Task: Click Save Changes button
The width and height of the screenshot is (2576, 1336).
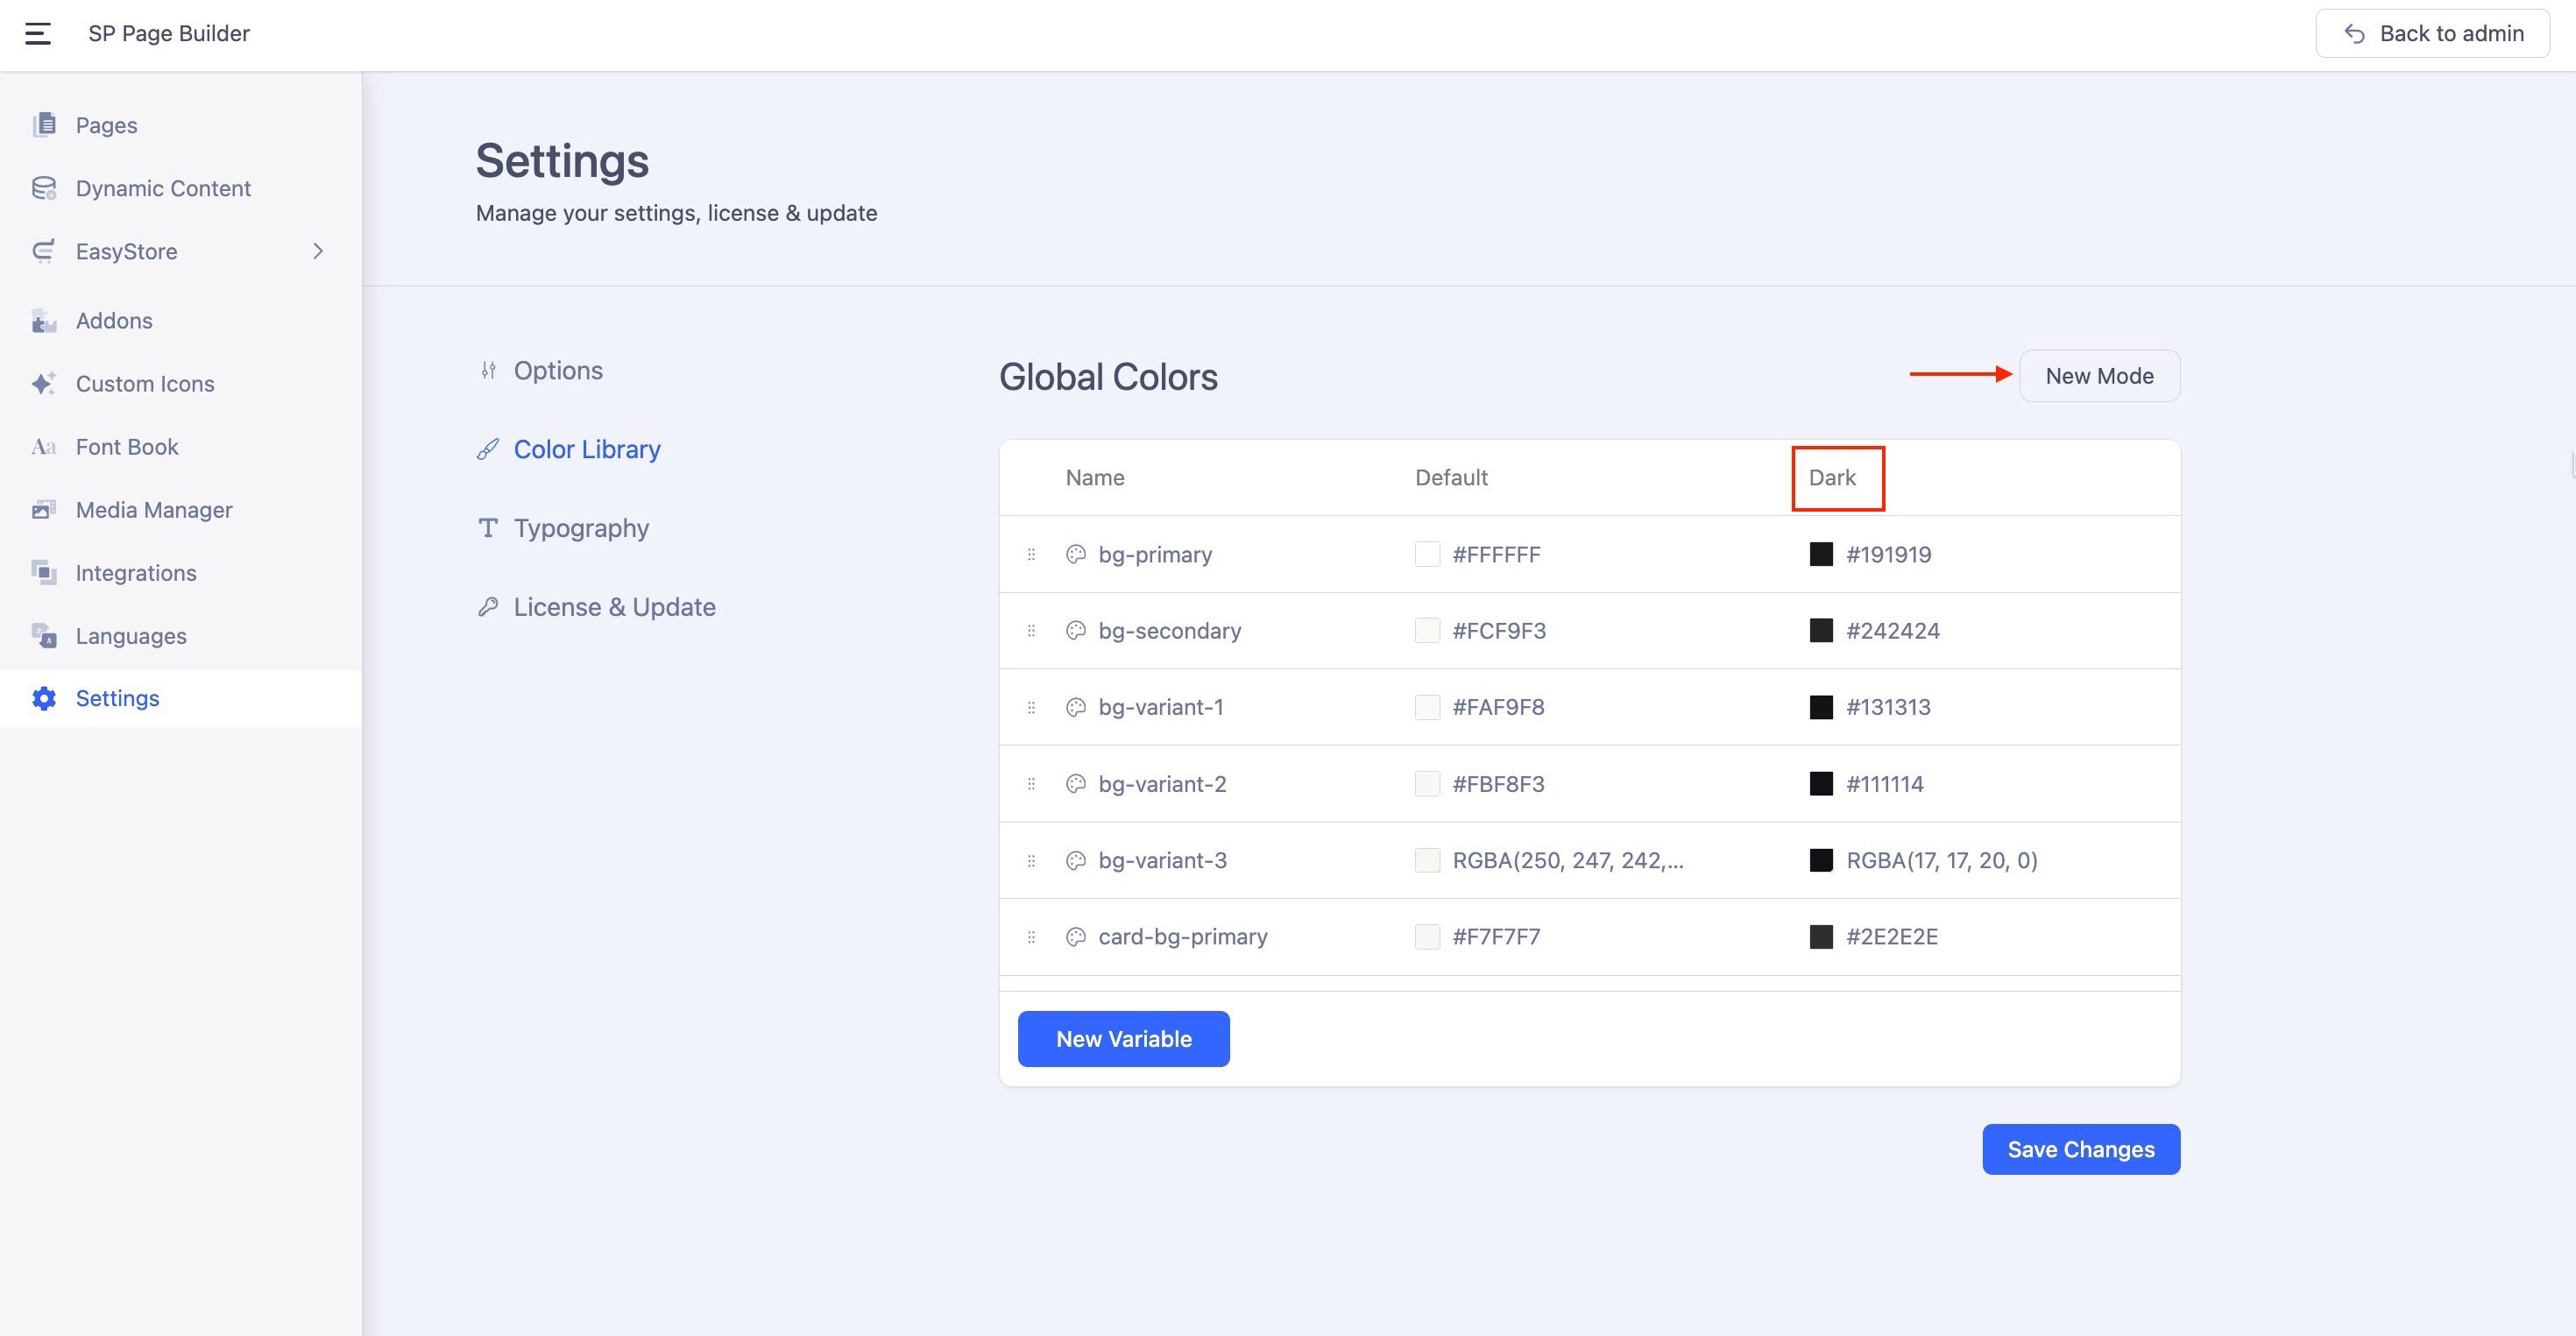Action: pos(2080,1149)
